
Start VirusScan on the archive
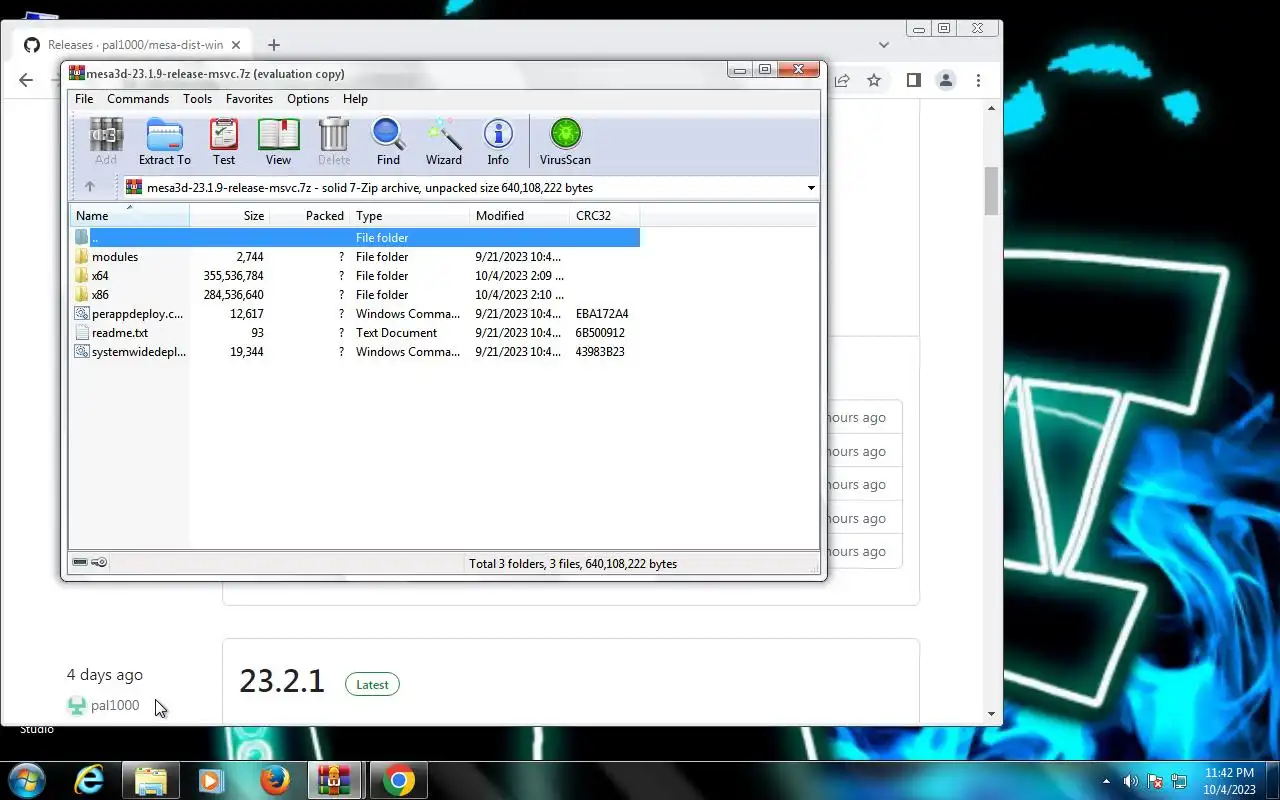click(565, 141)
